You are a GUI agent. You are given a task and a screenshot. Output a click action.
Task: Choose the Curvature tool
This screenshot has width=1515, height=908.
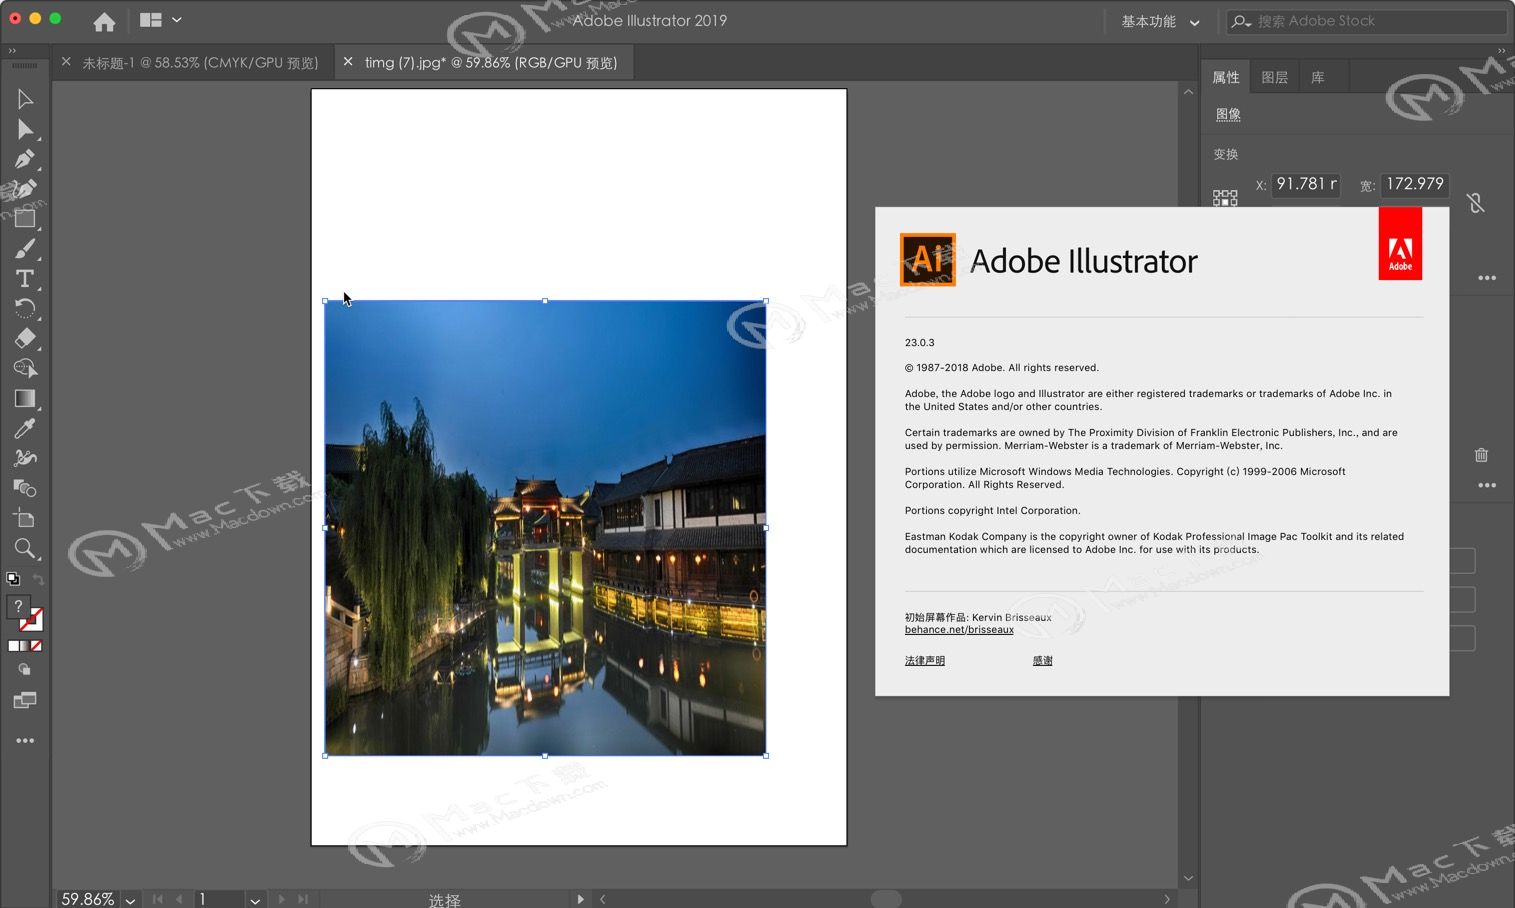point(25,189)
